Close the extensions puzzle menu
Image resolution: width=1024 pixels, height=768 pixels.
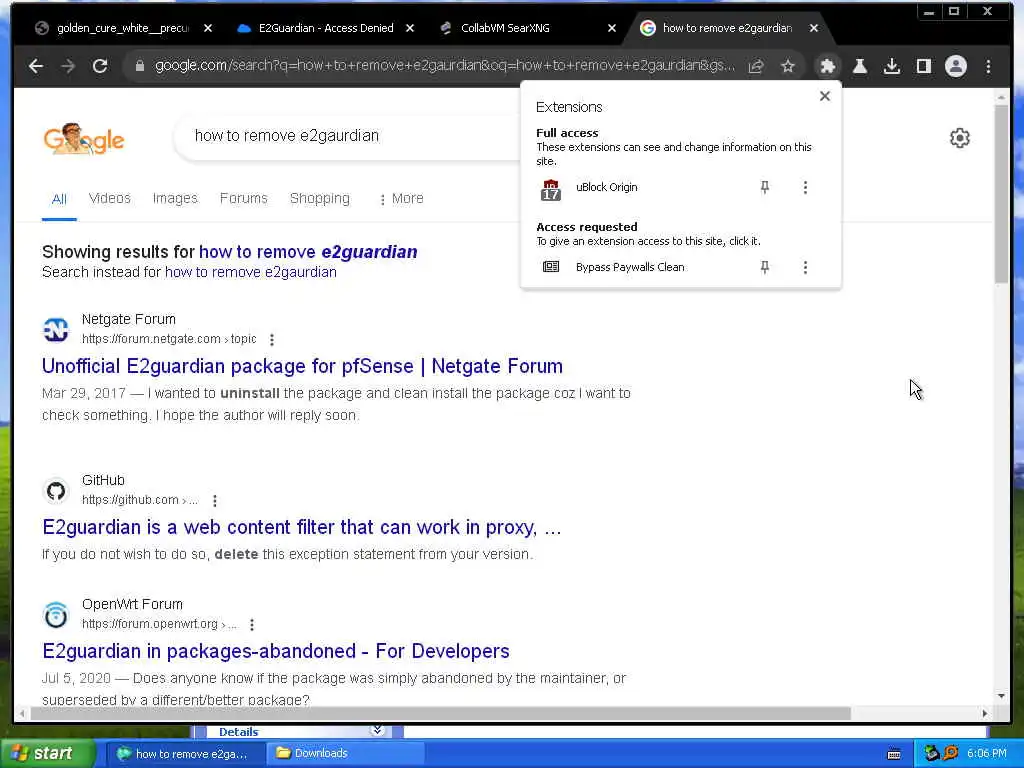pos(827,66)
